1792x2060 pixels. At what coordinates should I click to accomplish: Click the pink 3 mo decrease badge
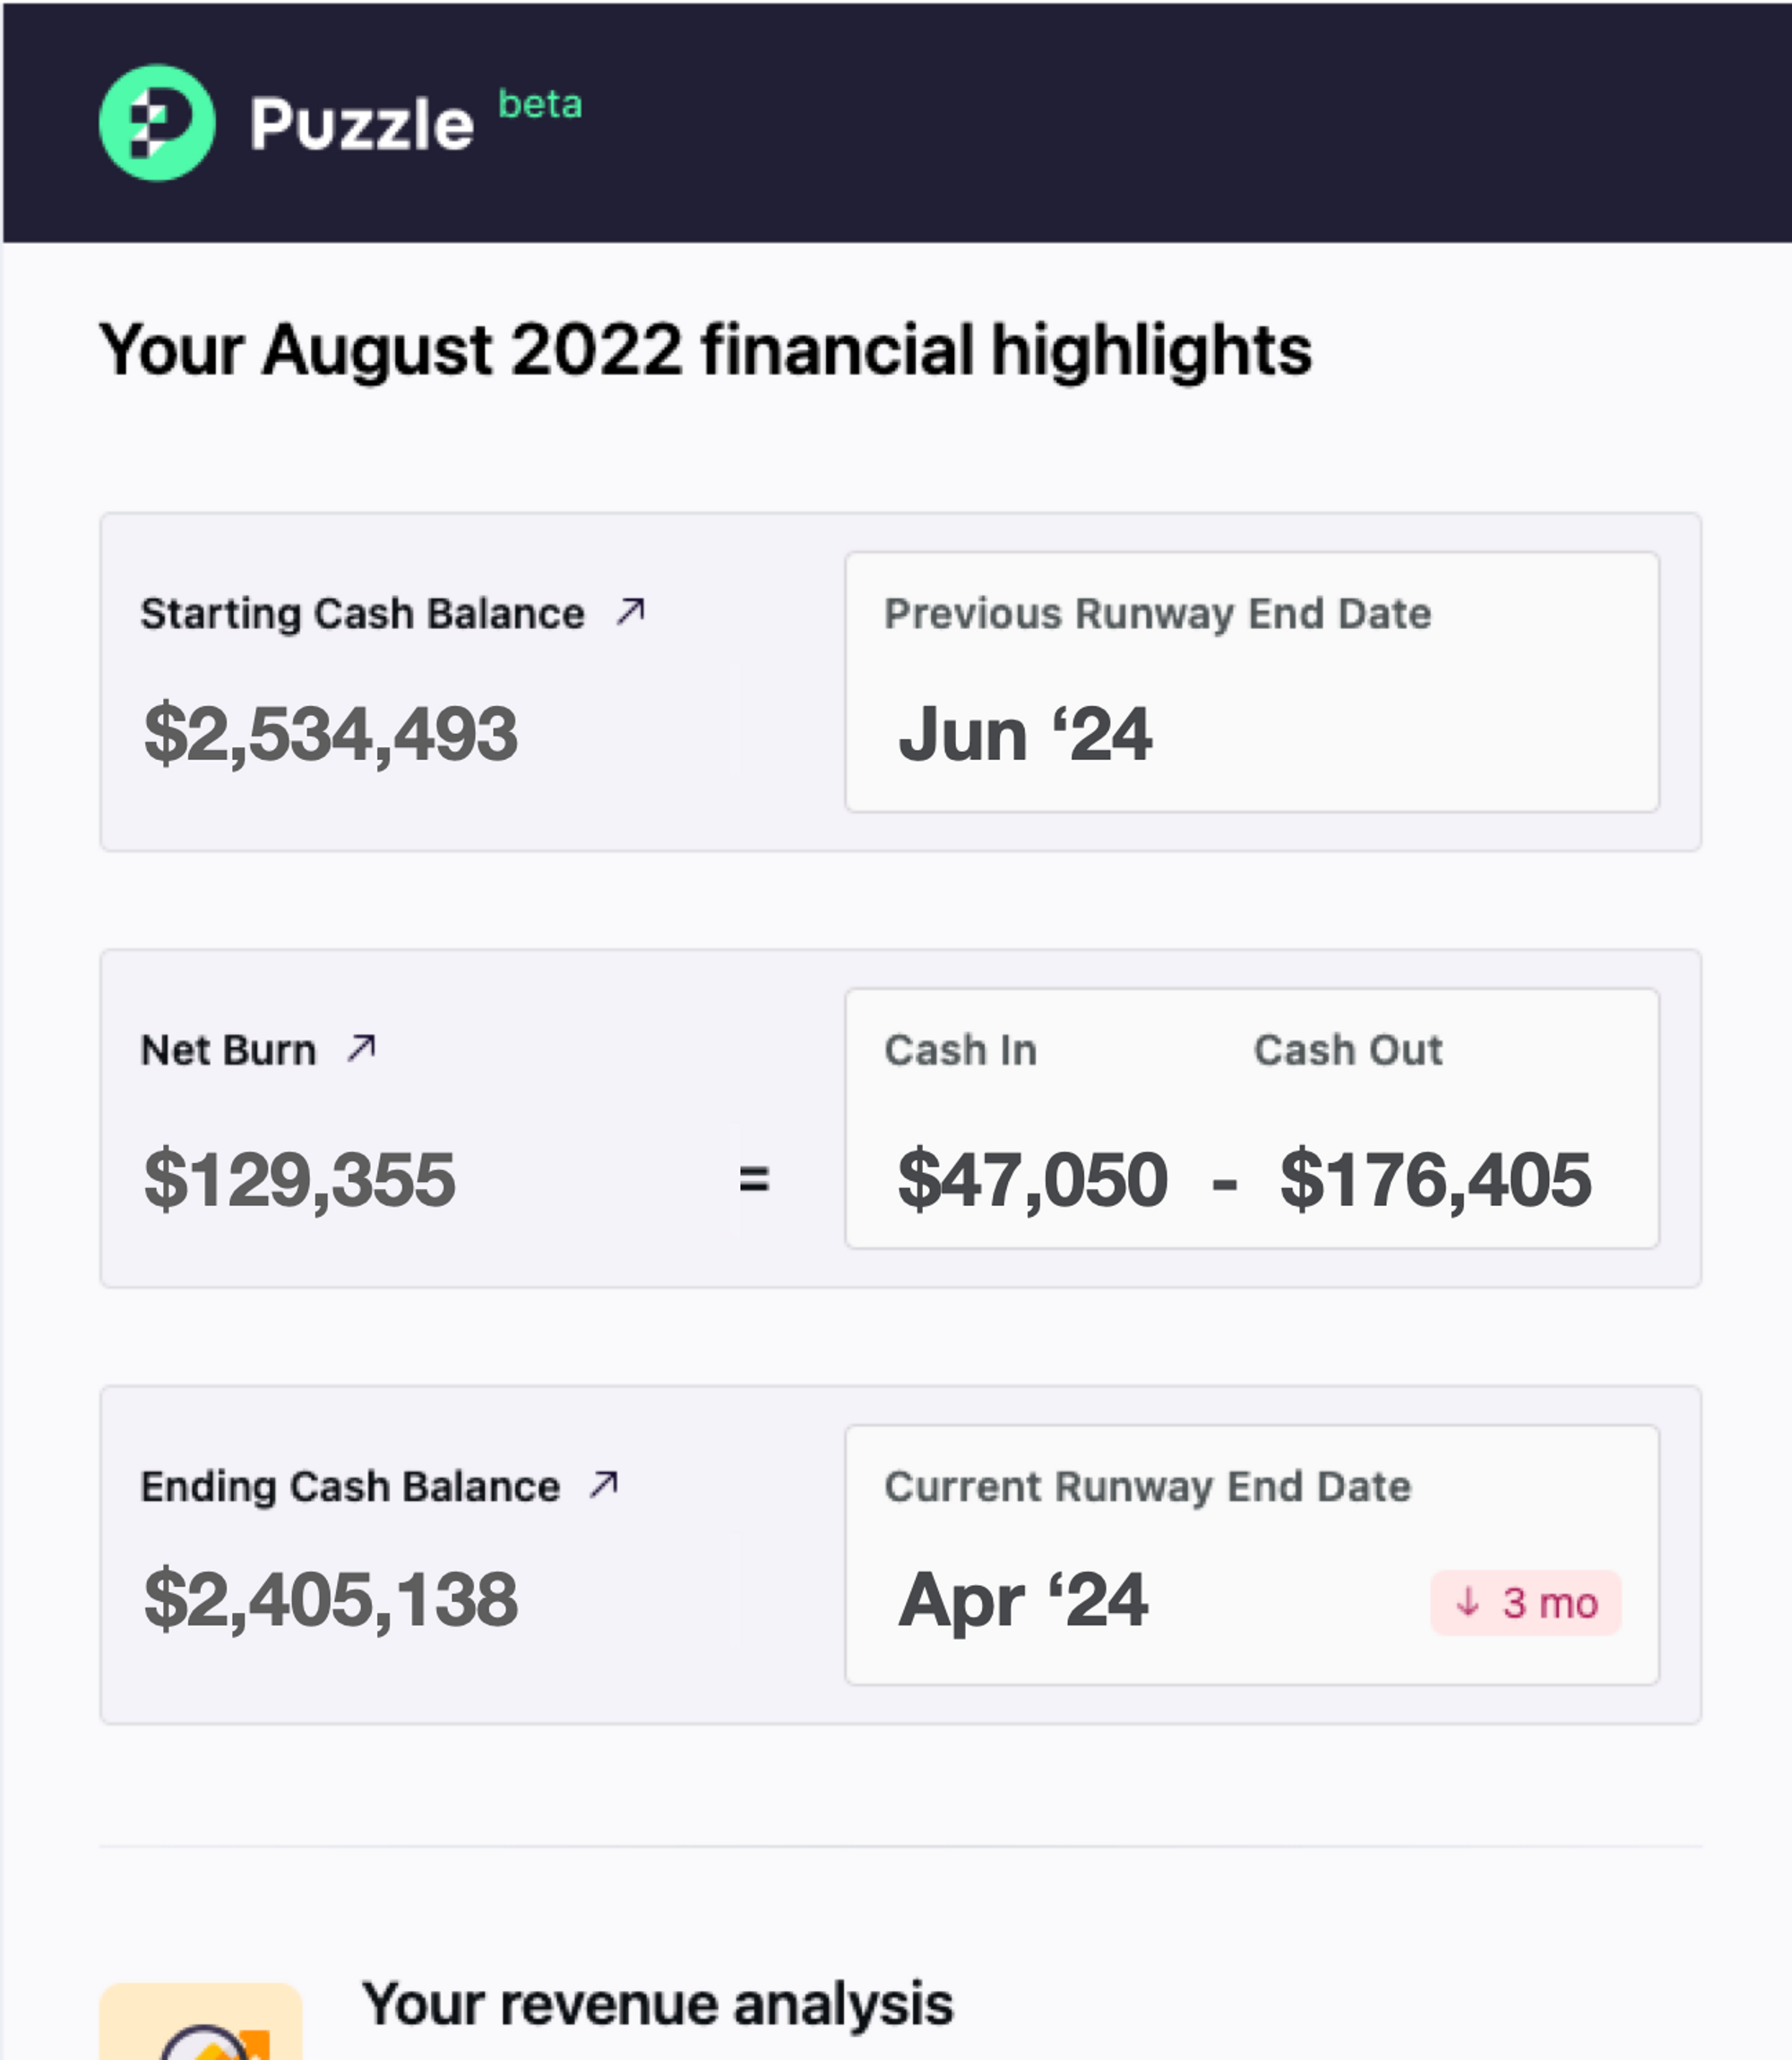point(1526,1603)
